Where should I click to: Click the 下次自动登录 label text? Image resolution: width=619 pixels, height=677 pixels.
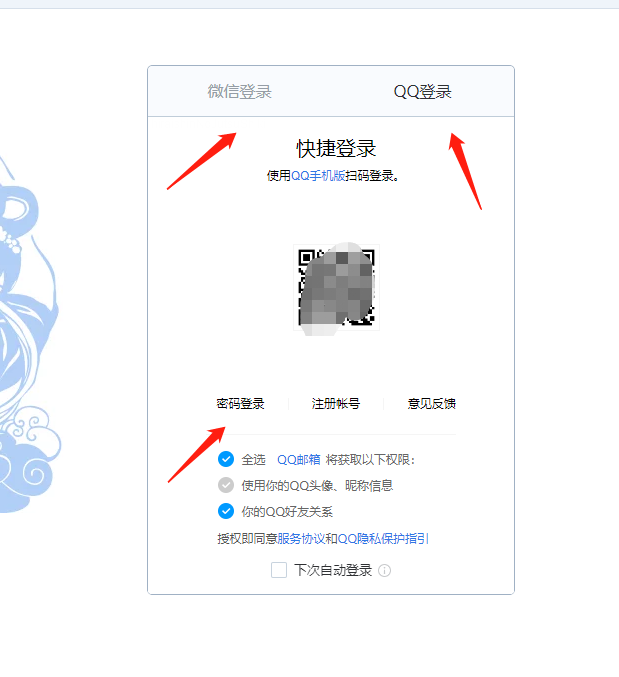(x=333, y=570)
